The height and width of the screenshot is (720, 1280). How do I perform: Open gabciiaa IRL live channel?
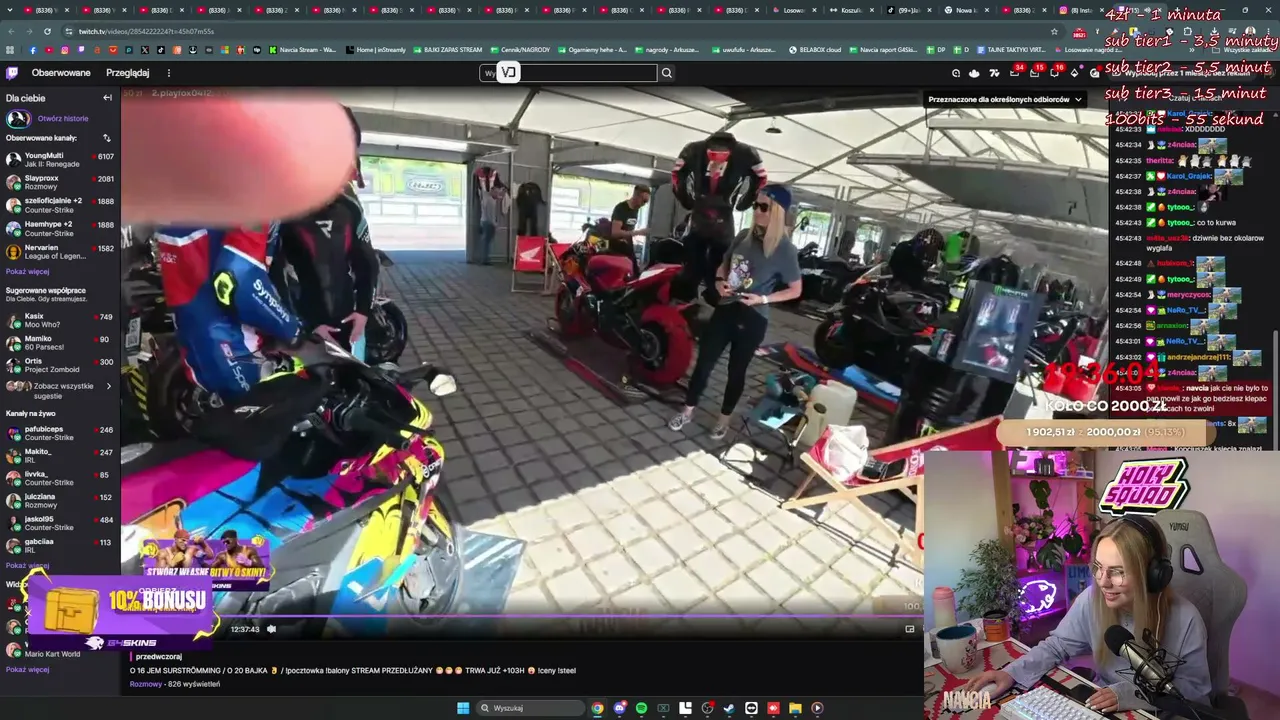click(60, 545)
